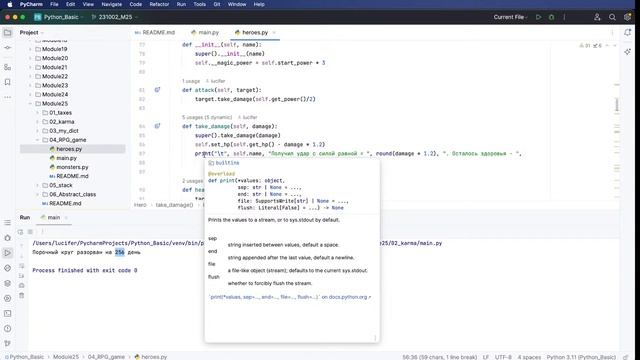Open the File menu
Image resolution: width=640 pixels, height=360 pixels.
coord(54,4)
